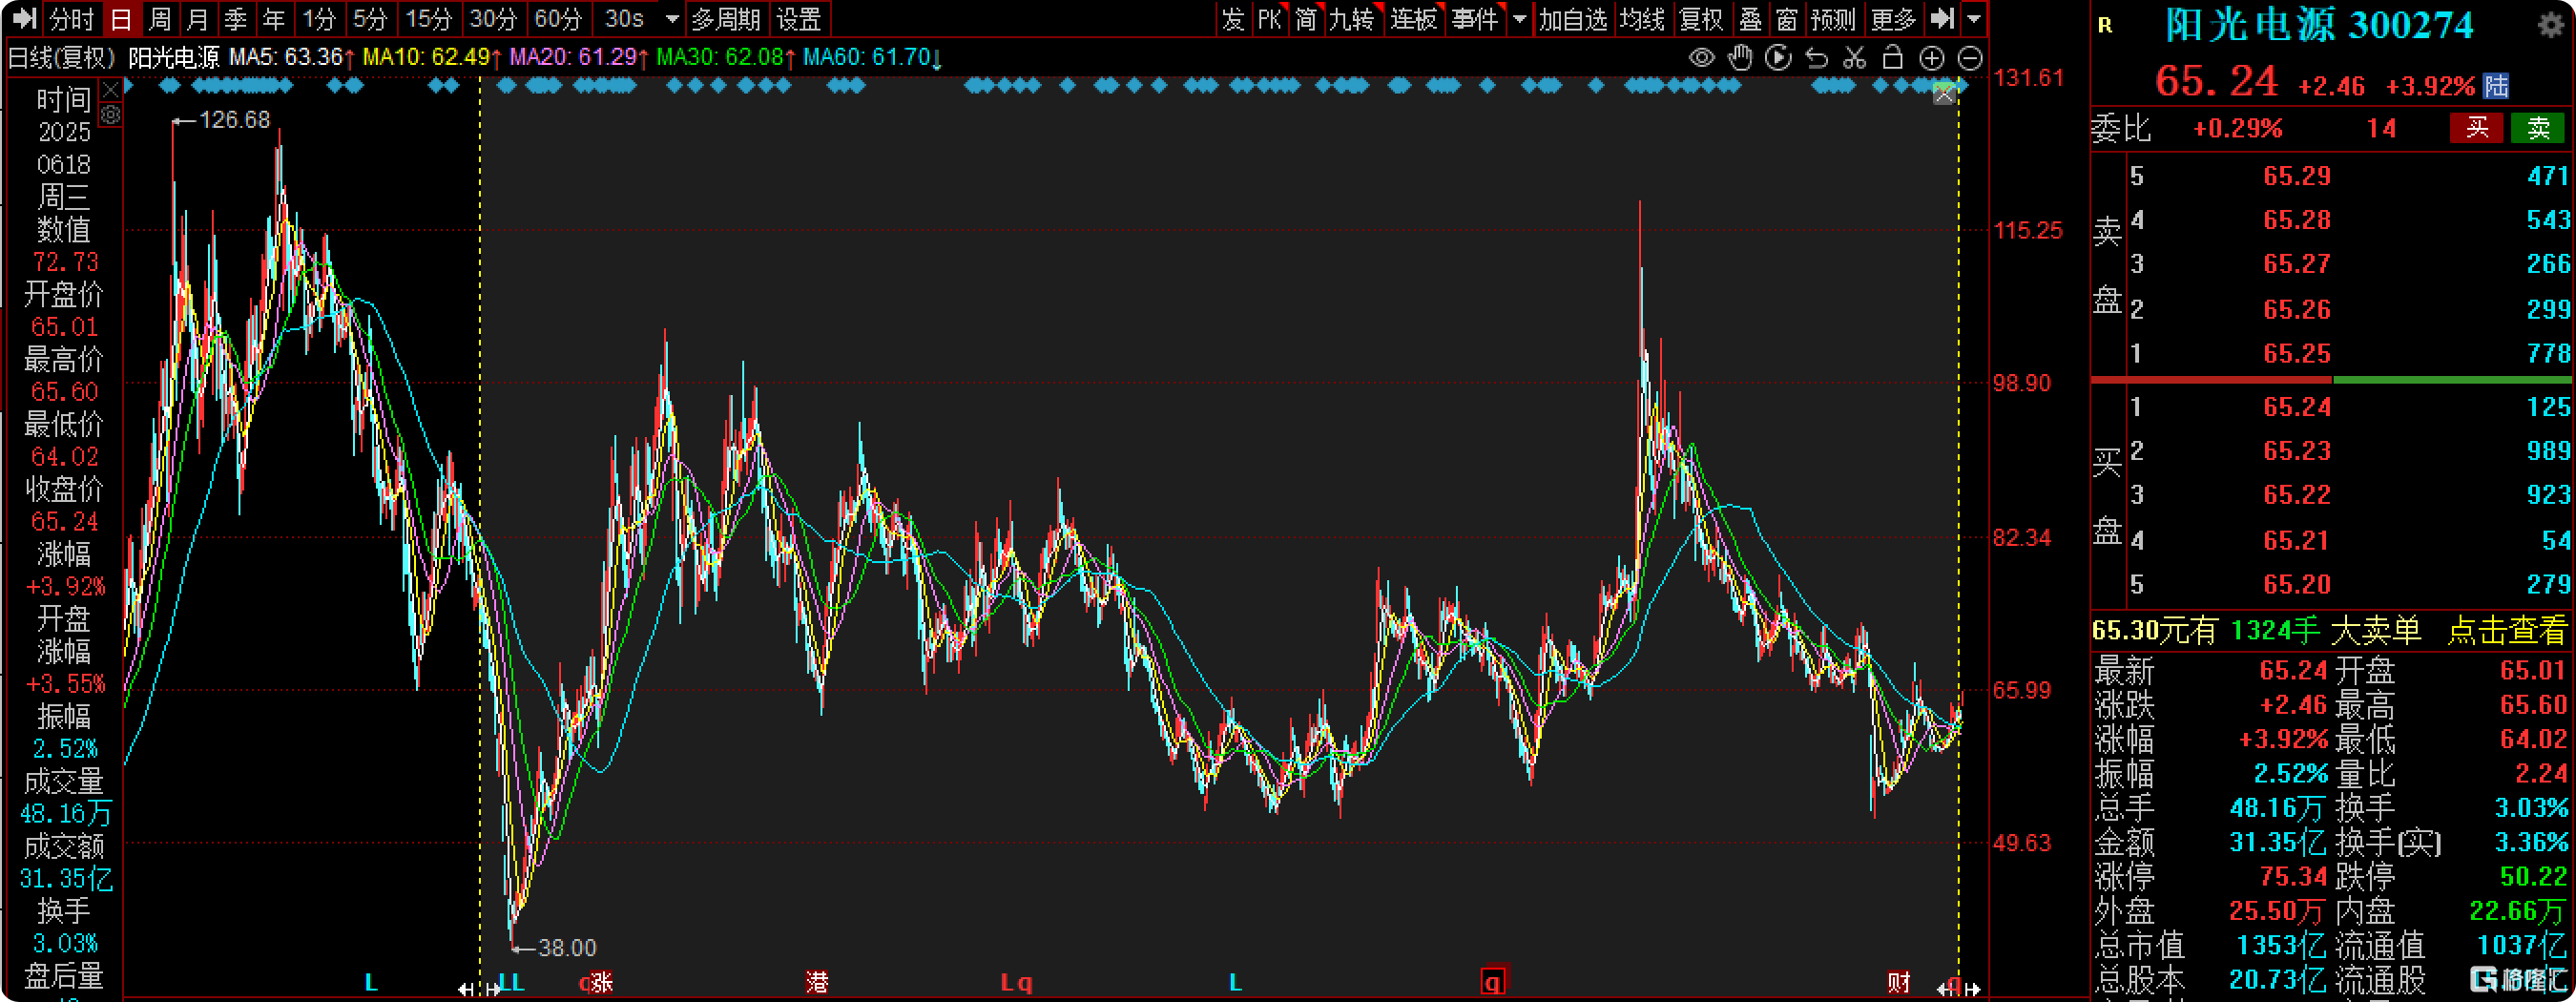The width and height of the screenshot is (2576, 1002).
Task: Toggle the chart lock icon
Action: (x=1892, y=58)
